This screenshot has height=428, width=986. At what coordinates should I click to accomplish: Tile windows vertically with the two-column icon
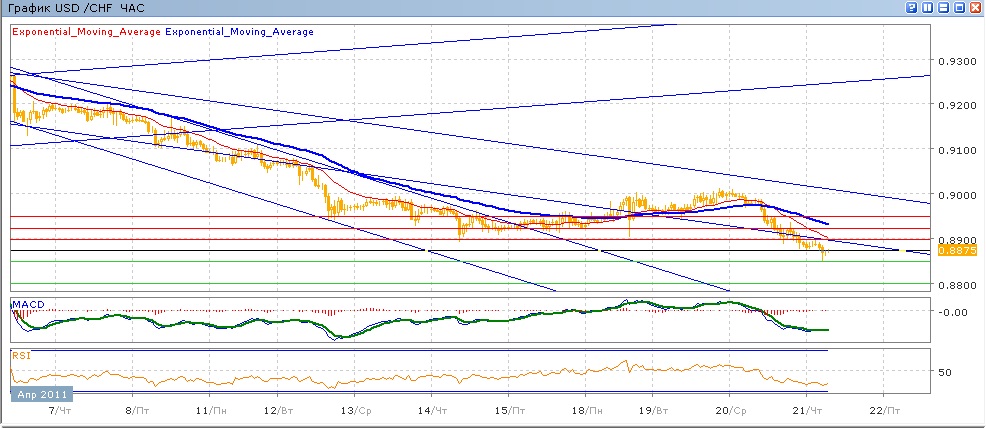pyautogui.click(x=928, y=8)
